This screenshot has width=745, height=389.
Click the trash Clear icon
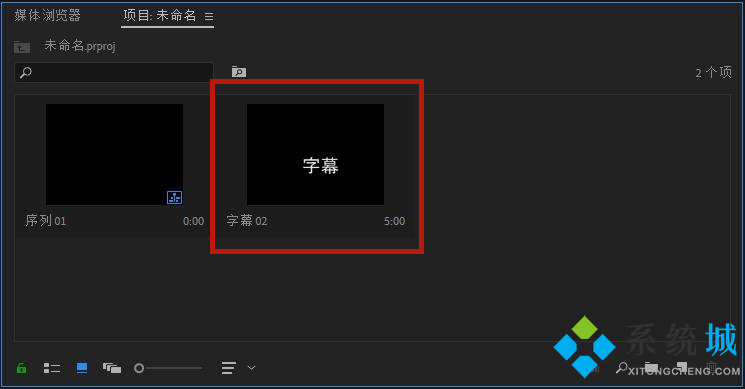pos(711,368)
